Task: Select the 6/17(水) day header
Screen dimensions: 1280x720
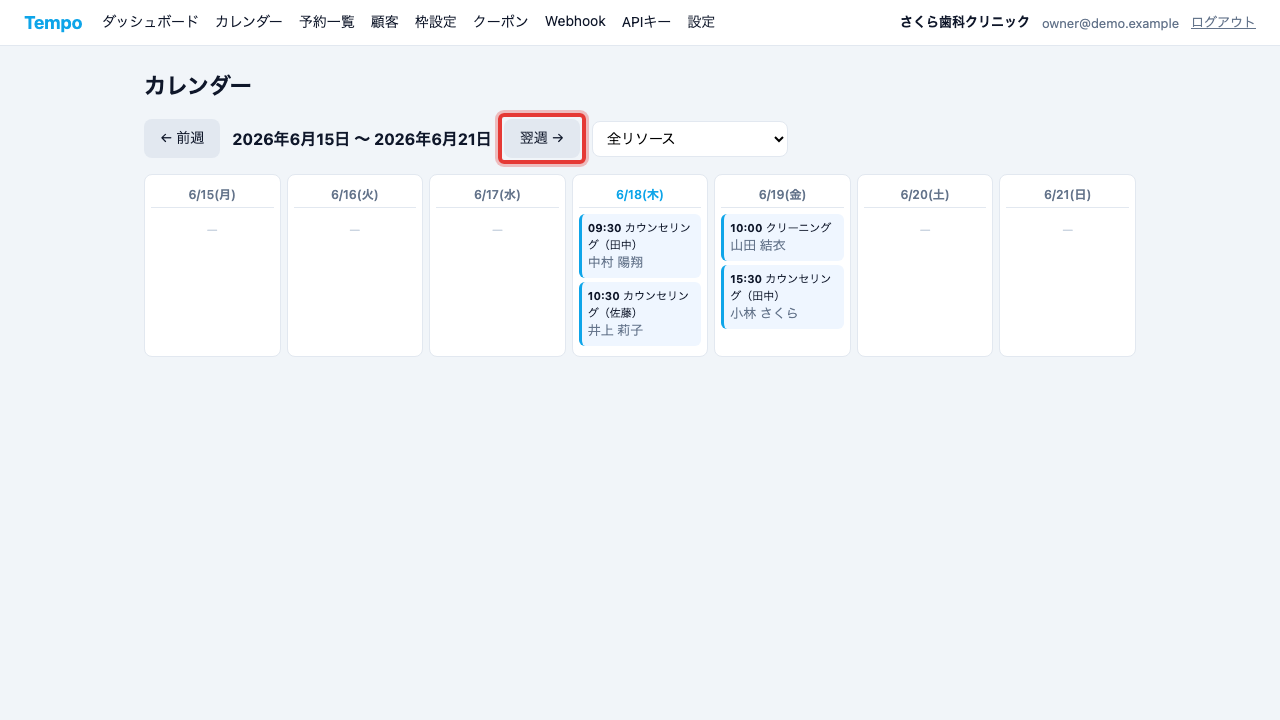Action: tap(497, 195)
